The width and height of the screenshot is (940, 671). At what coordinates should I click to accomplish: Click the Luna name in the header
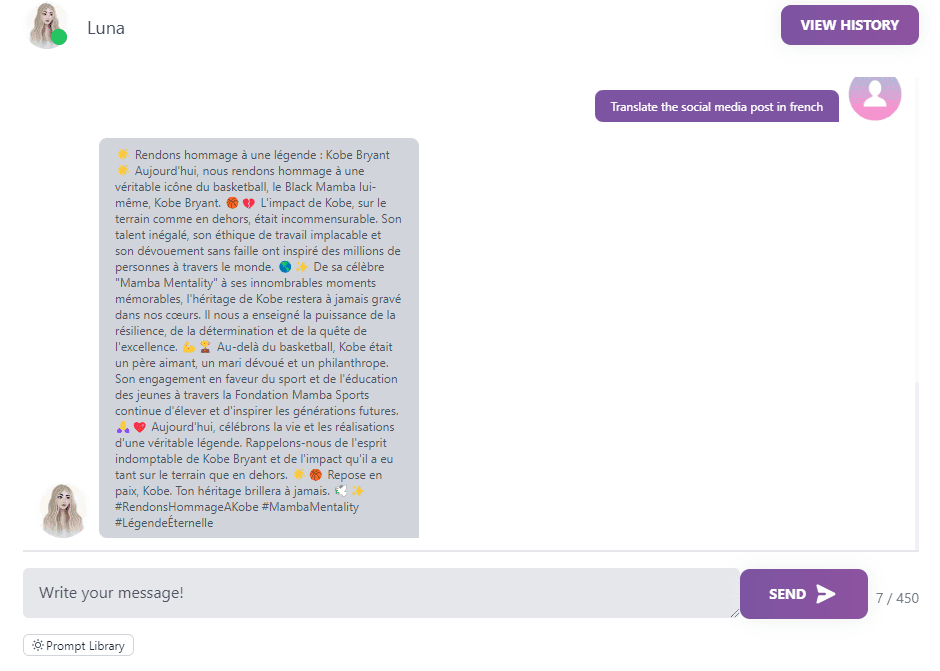click(x=106, y=28)
